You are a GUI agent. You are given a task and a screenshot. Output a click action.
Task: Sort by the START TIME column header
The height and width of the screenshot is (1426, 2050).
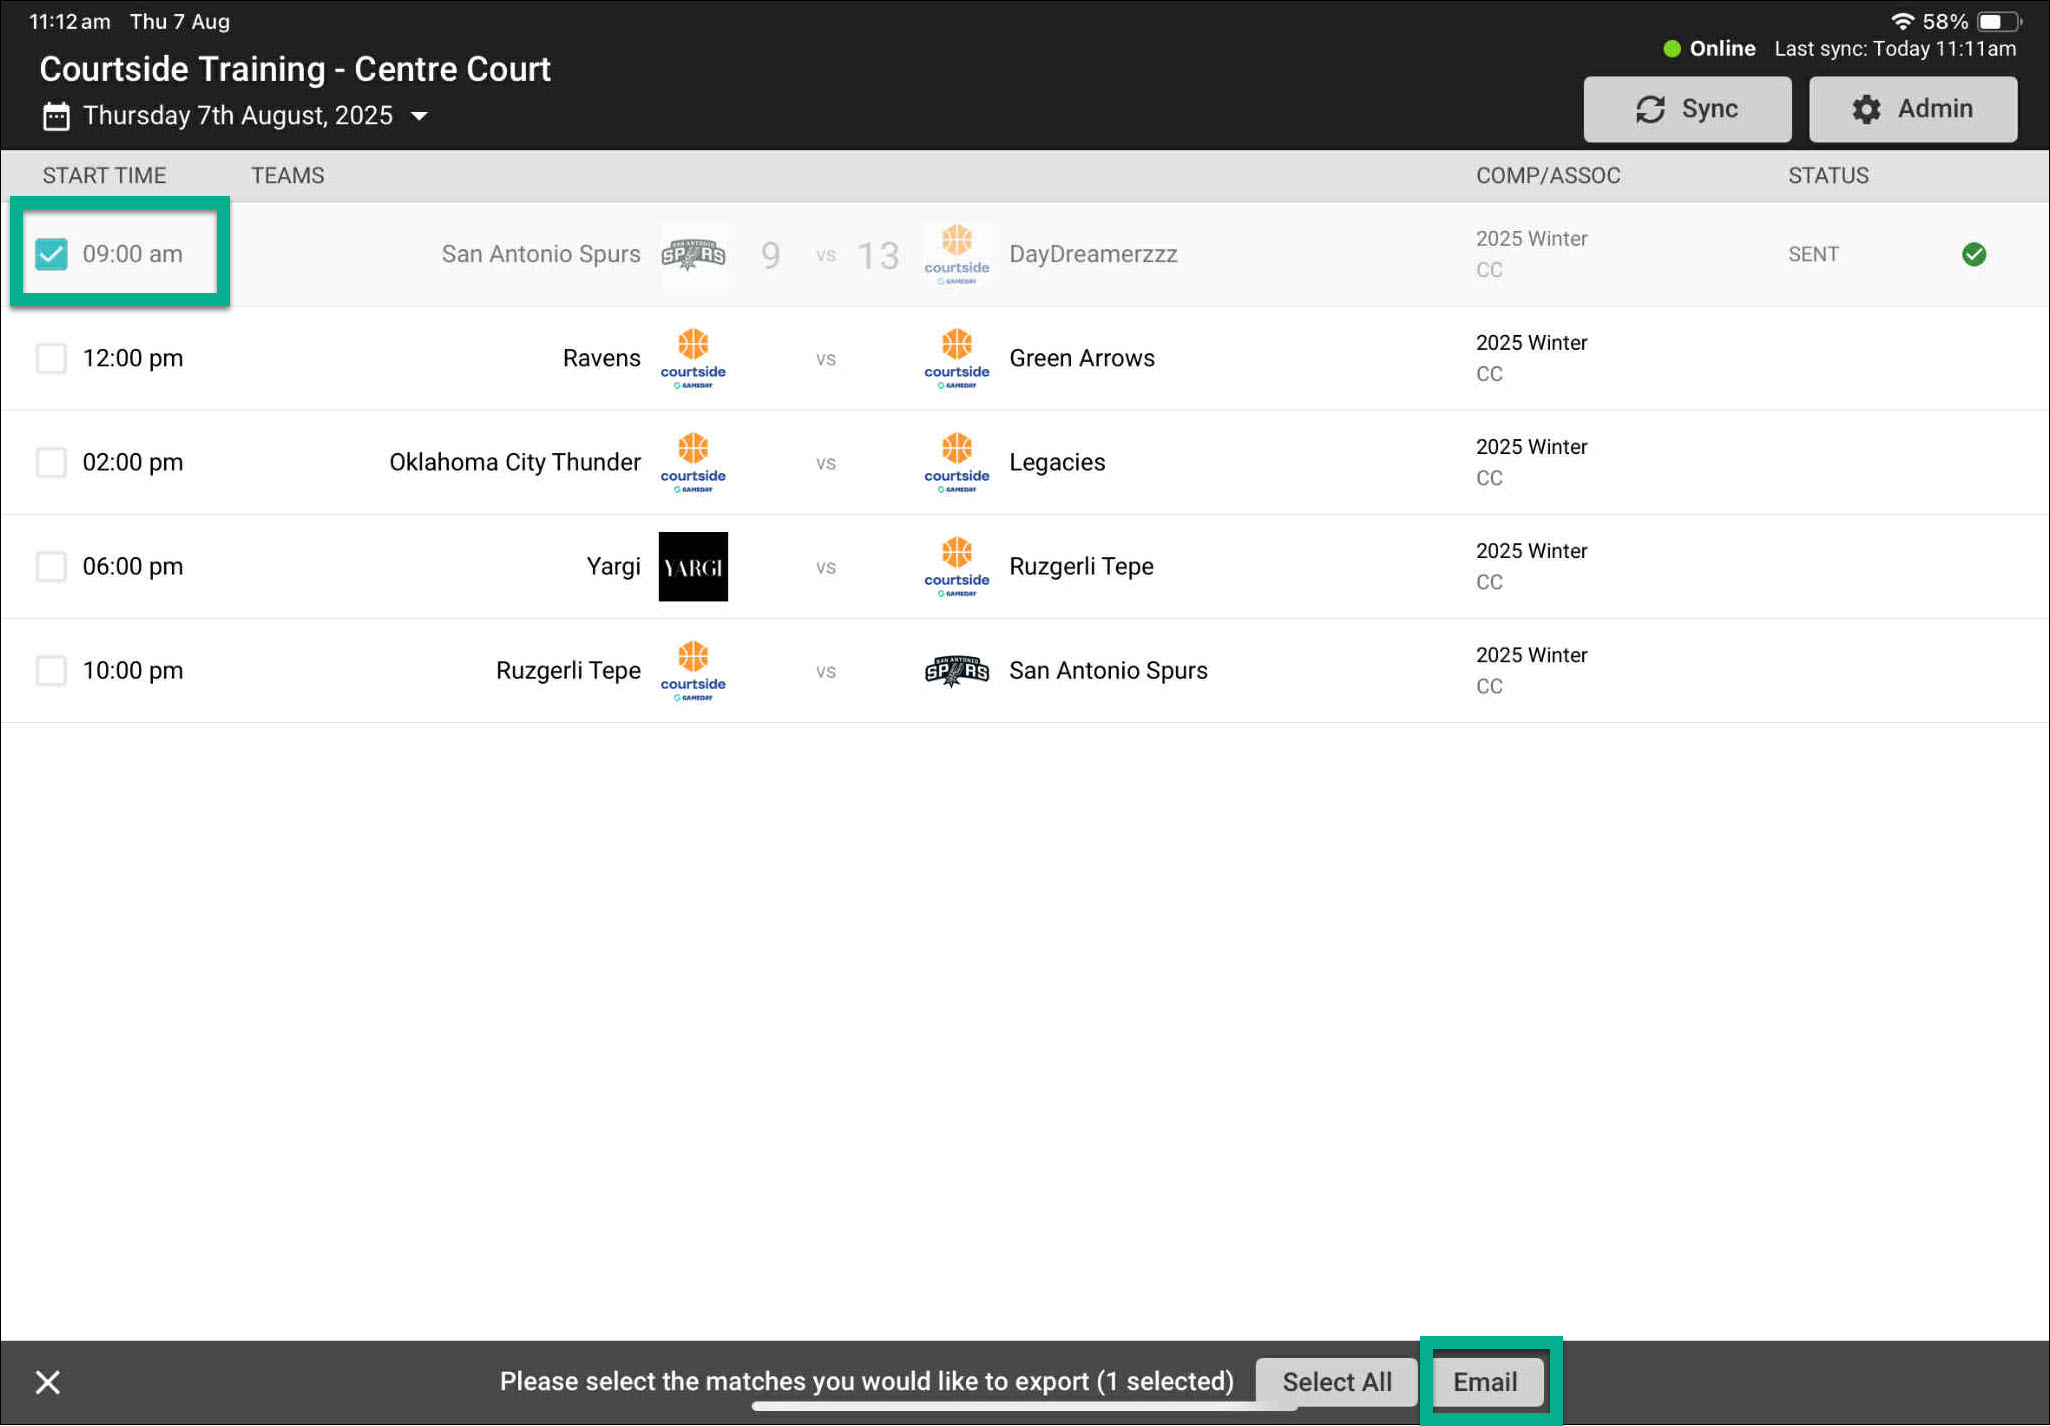pos(104,175)
